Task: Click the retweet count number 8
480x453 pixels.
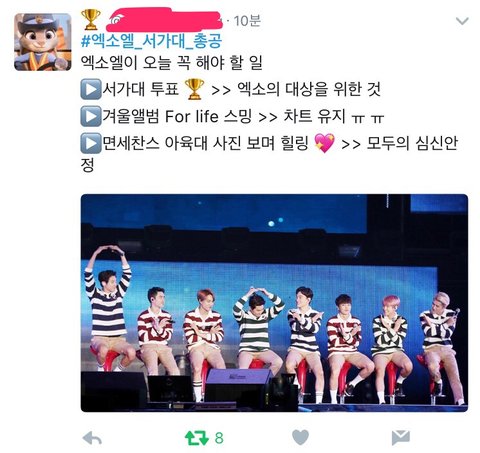Action: point(219,438)
